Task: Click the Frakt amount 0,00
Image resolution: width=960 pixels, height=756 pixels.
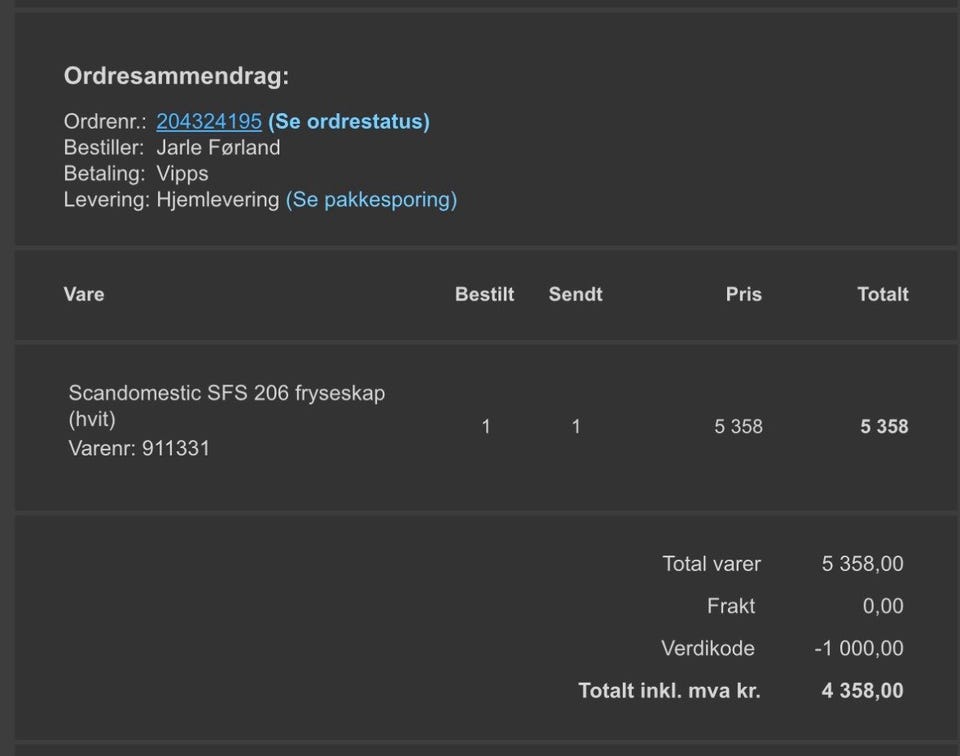Action: click(x=883, y=606)
